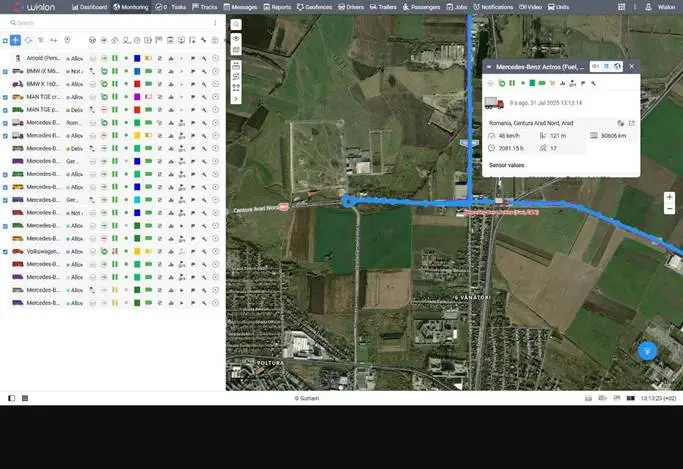Open the Trailers tab
Screen dimensions: 683x469
click(x=383, y=7)
